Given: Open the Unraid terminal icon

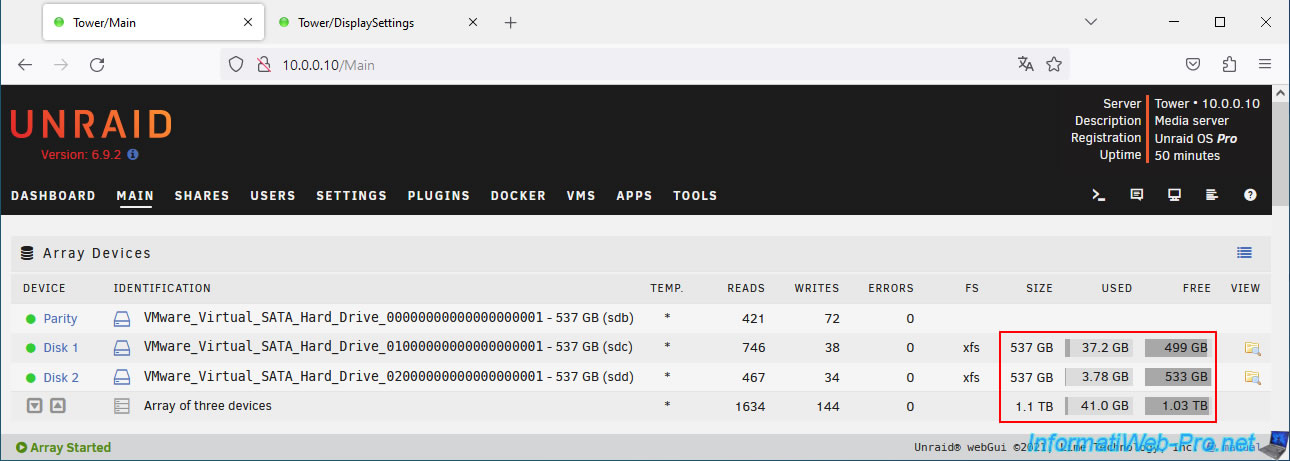Looking at the screenshot, I should pos(1099,195).
